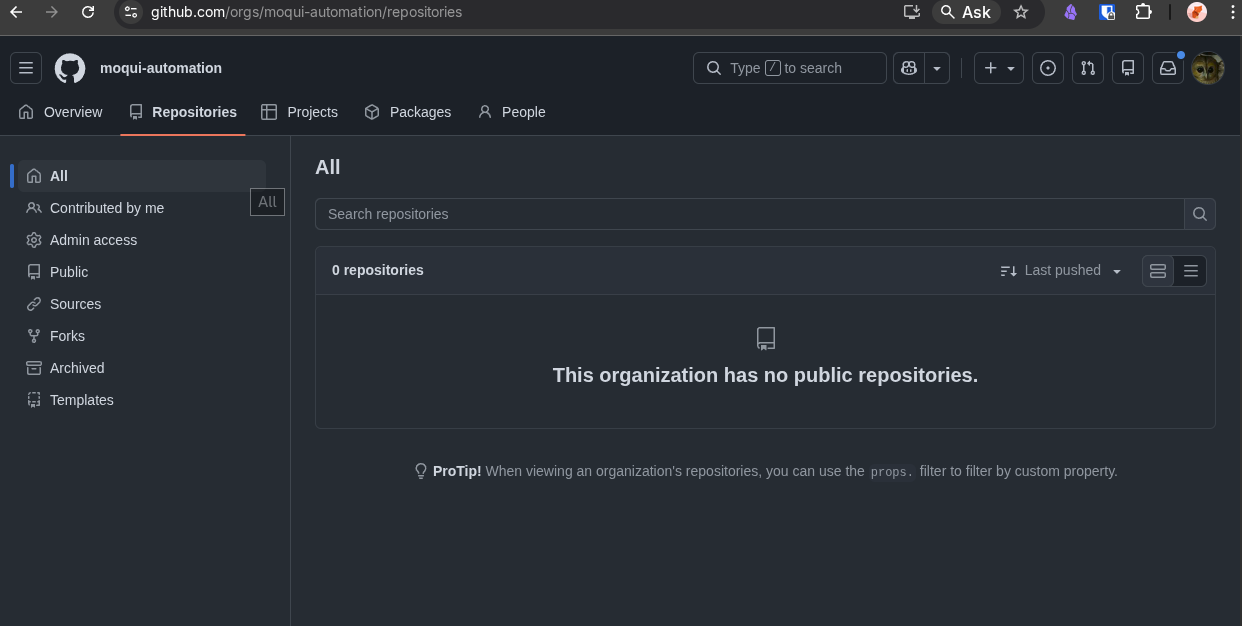Open the user profile avatar menu
Screen dimensions: 1242x626
(x=1207, y=68)
